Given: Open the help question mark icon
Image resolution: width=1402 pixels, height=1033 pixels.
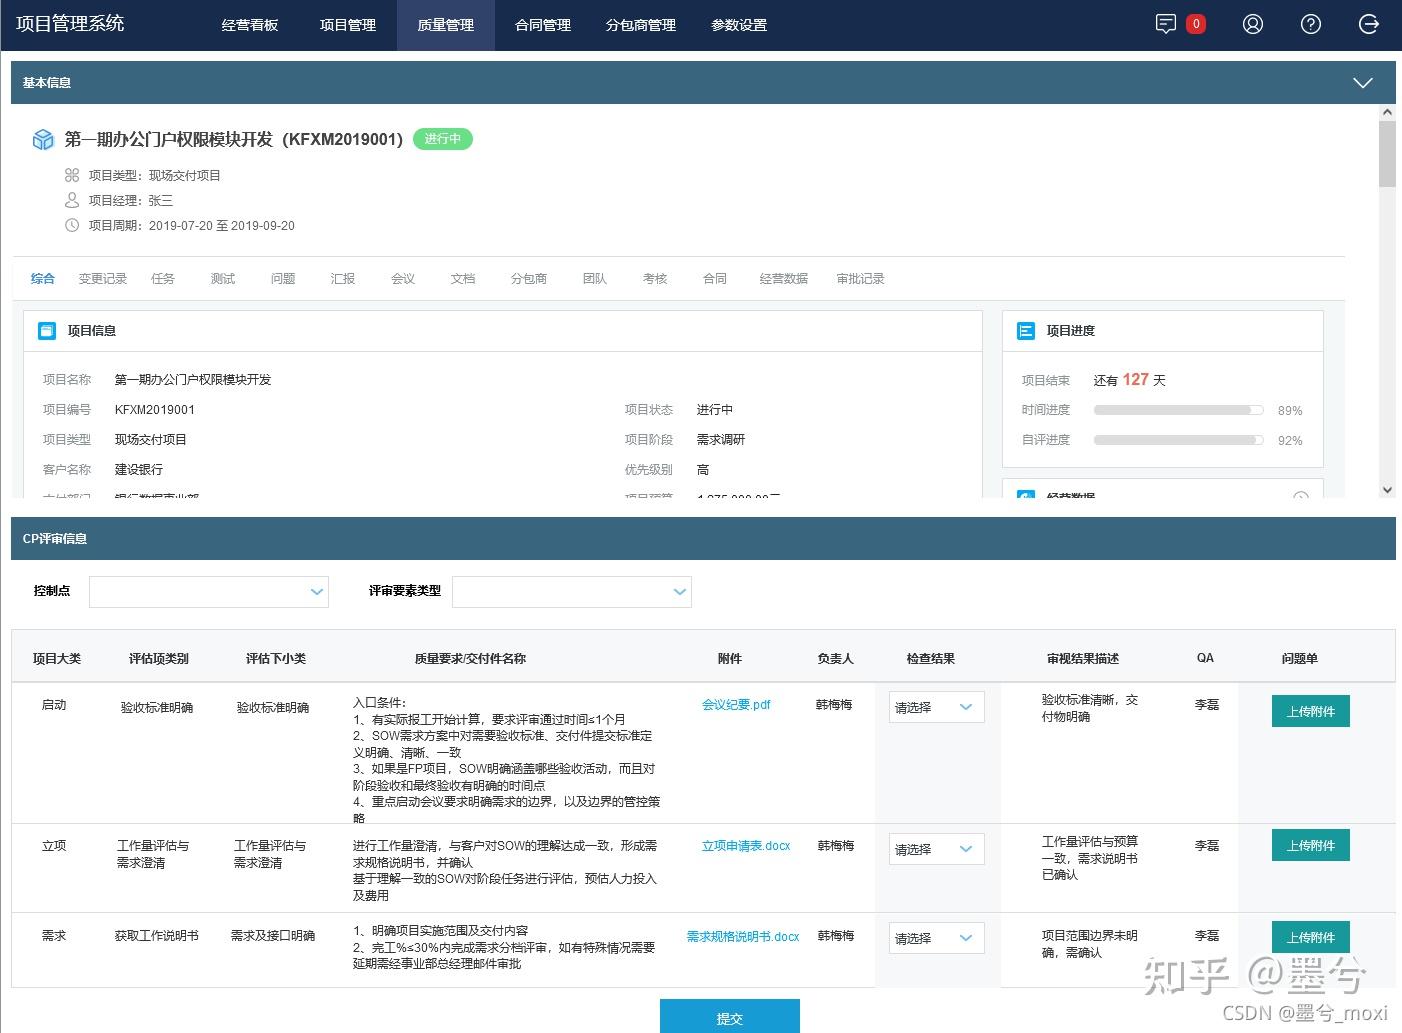Looking at the screenshot, I should [1310, 24].
